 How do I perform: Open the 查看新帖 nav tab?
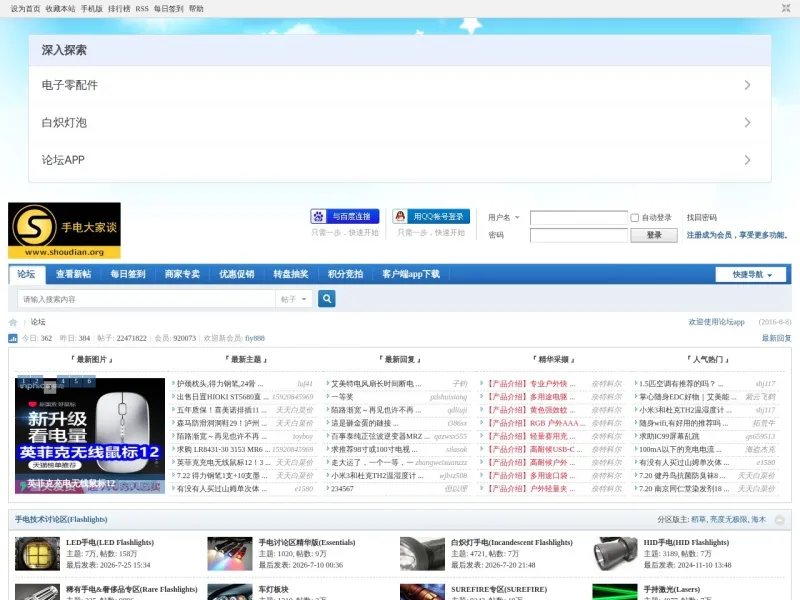73,274
